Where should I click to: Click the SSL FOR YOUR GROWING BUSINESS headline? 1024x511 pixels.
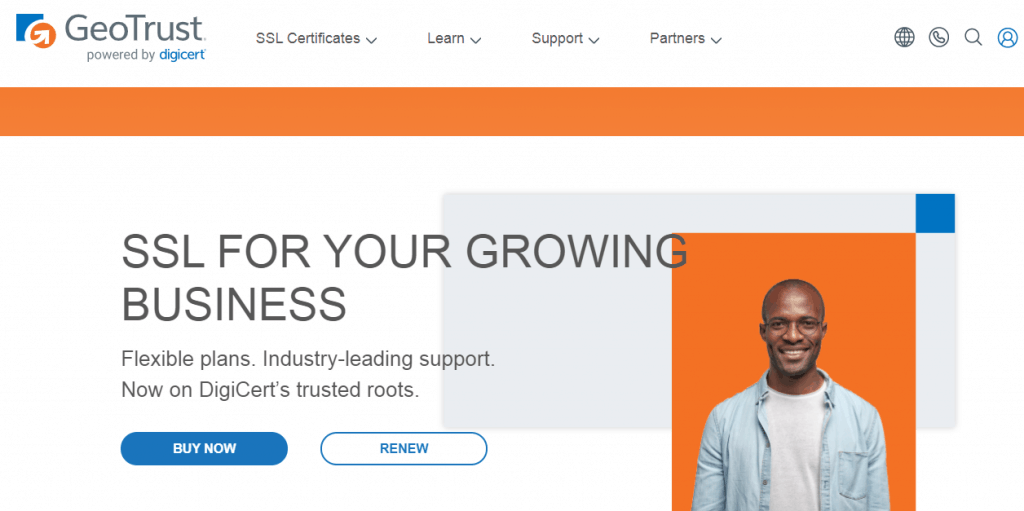(404, 278)
